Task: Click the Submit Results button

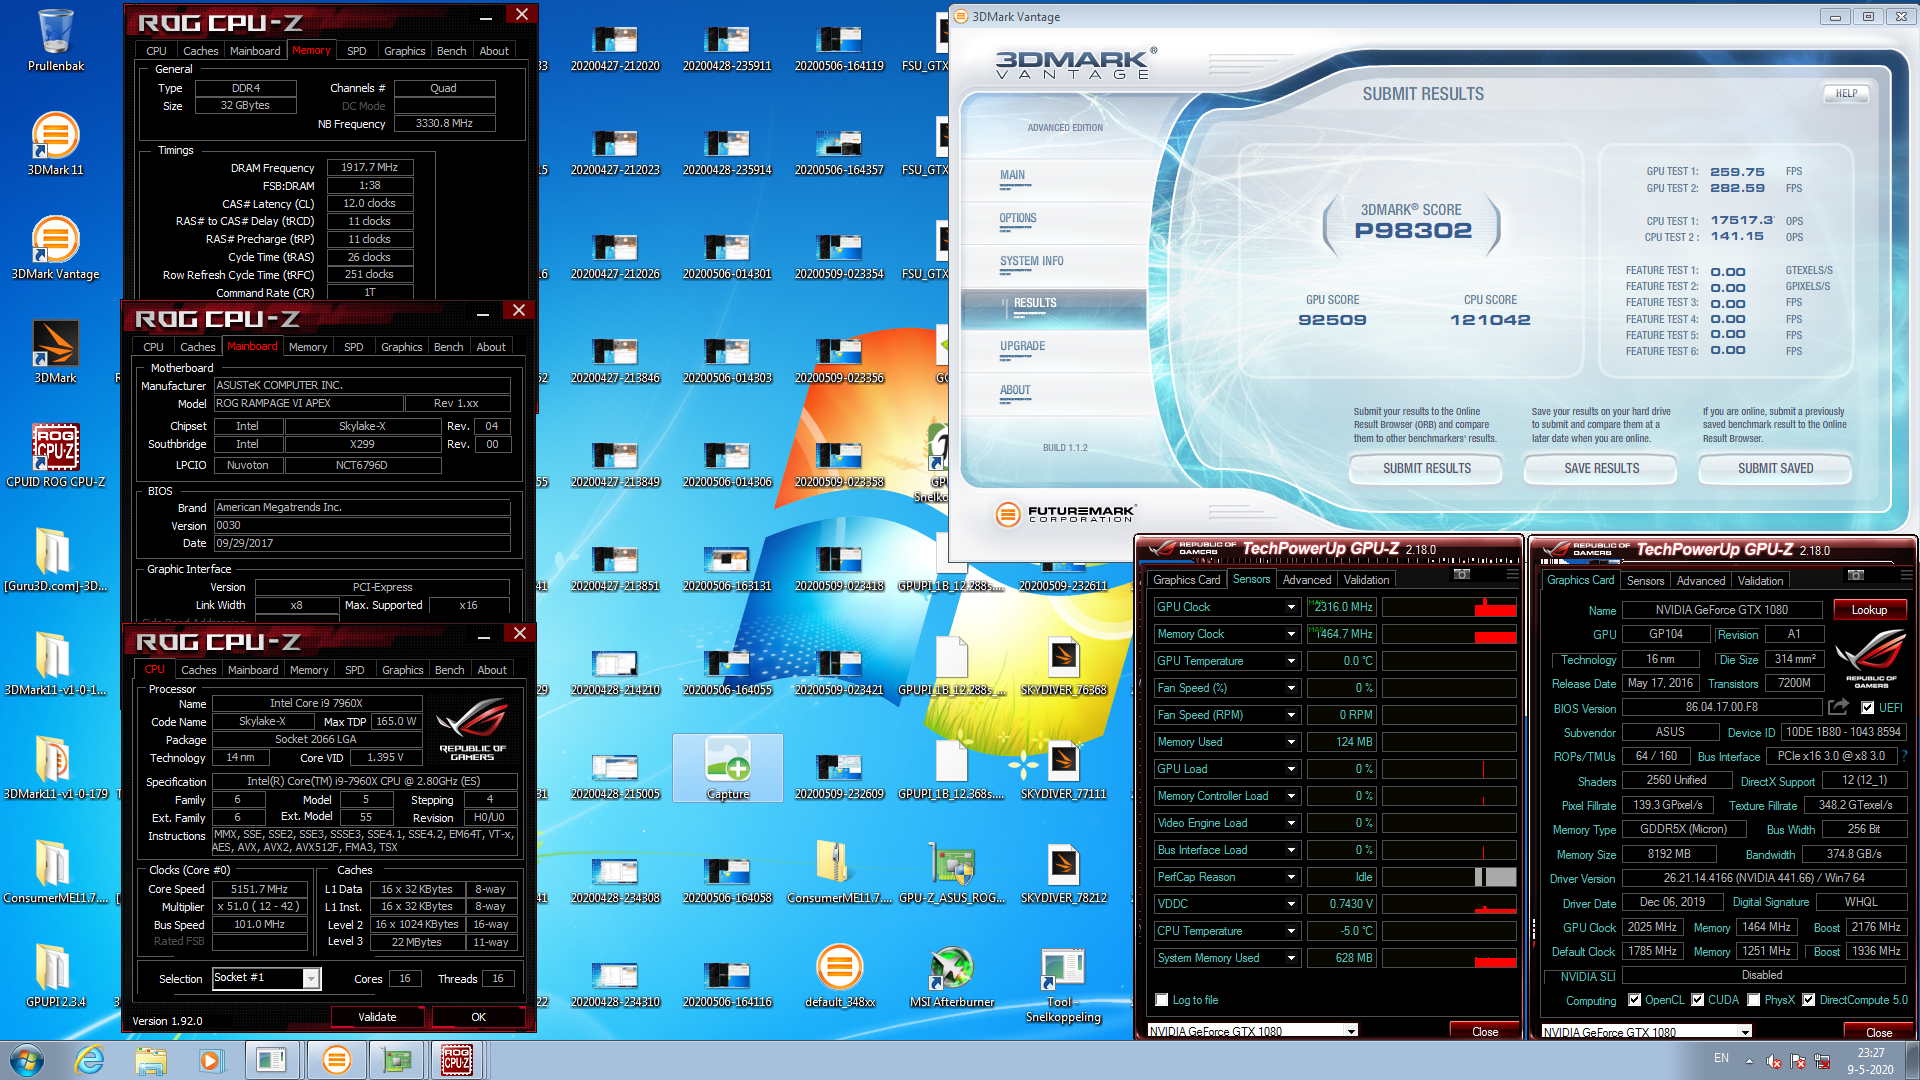Action: (x=1427, y=468)
